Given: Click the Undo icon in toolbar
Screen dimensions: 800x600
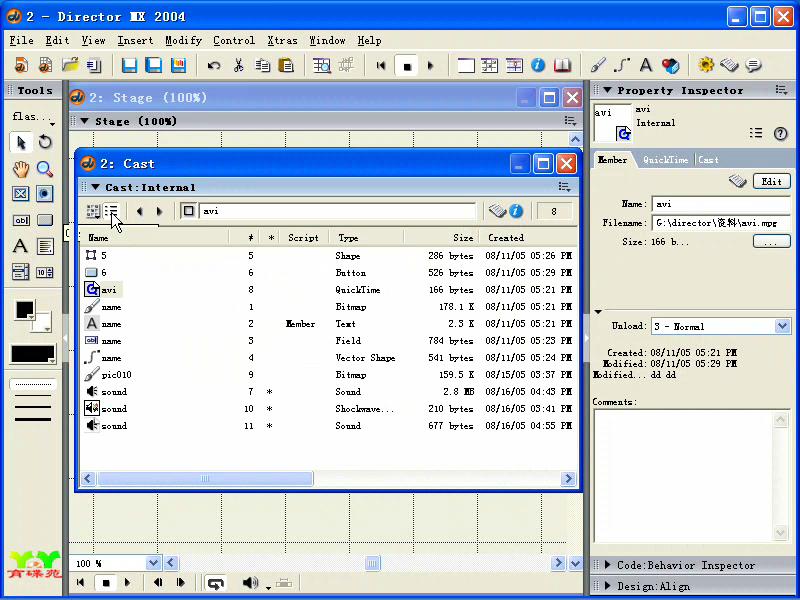Looking at the screenshot, I should [214, 65].
